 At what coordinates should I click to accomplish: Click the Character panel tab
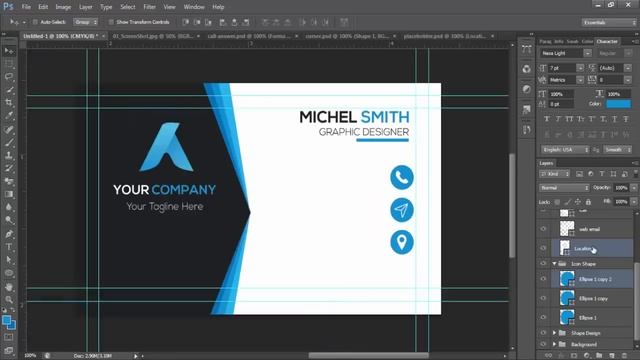pyautogui.click(x=607, y=41)
